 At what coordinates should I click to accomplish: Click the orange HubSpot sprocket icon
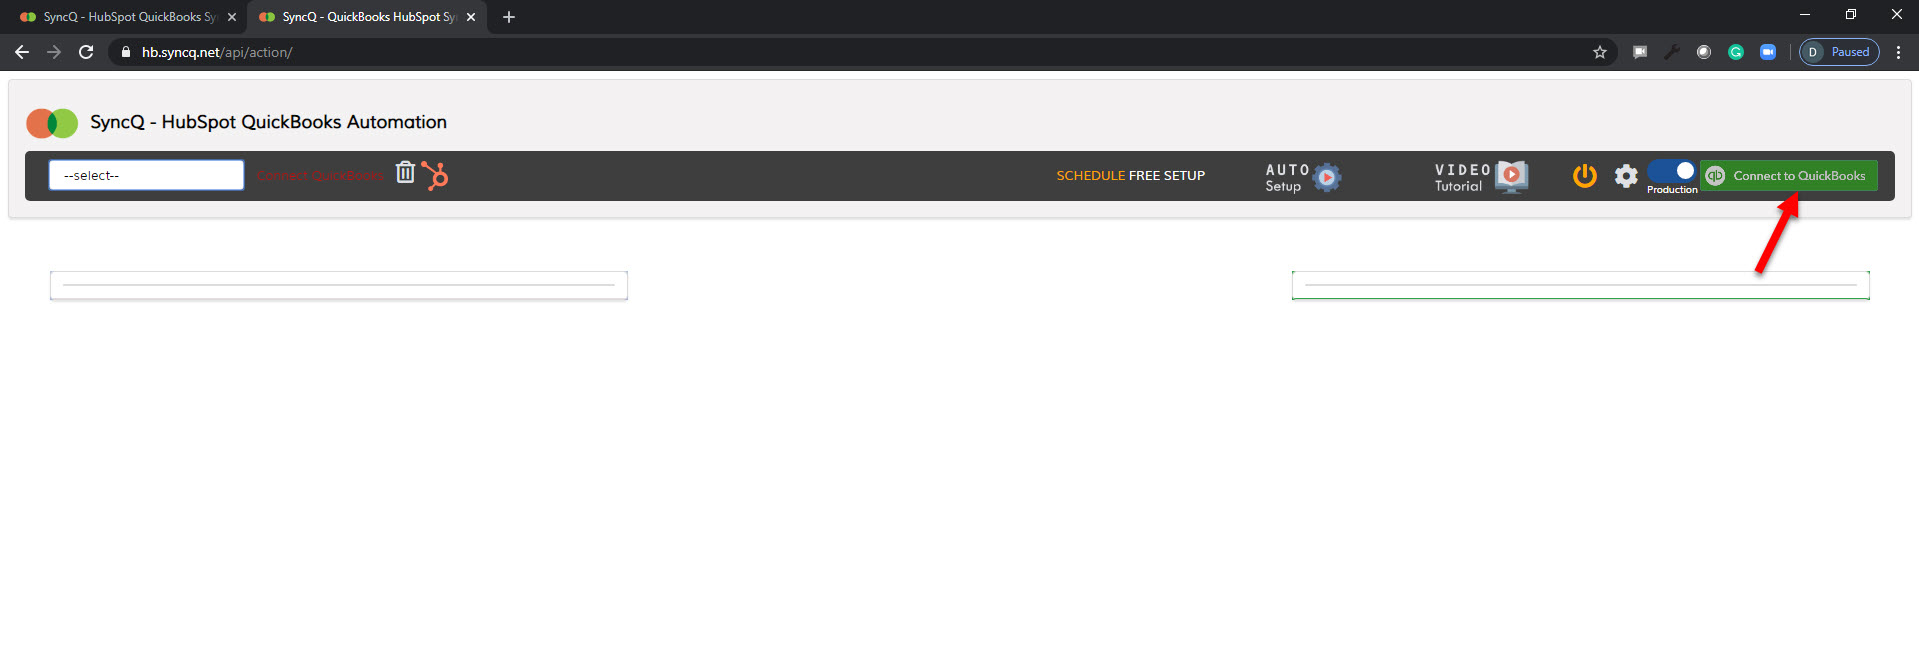click(x=435, y=176)
